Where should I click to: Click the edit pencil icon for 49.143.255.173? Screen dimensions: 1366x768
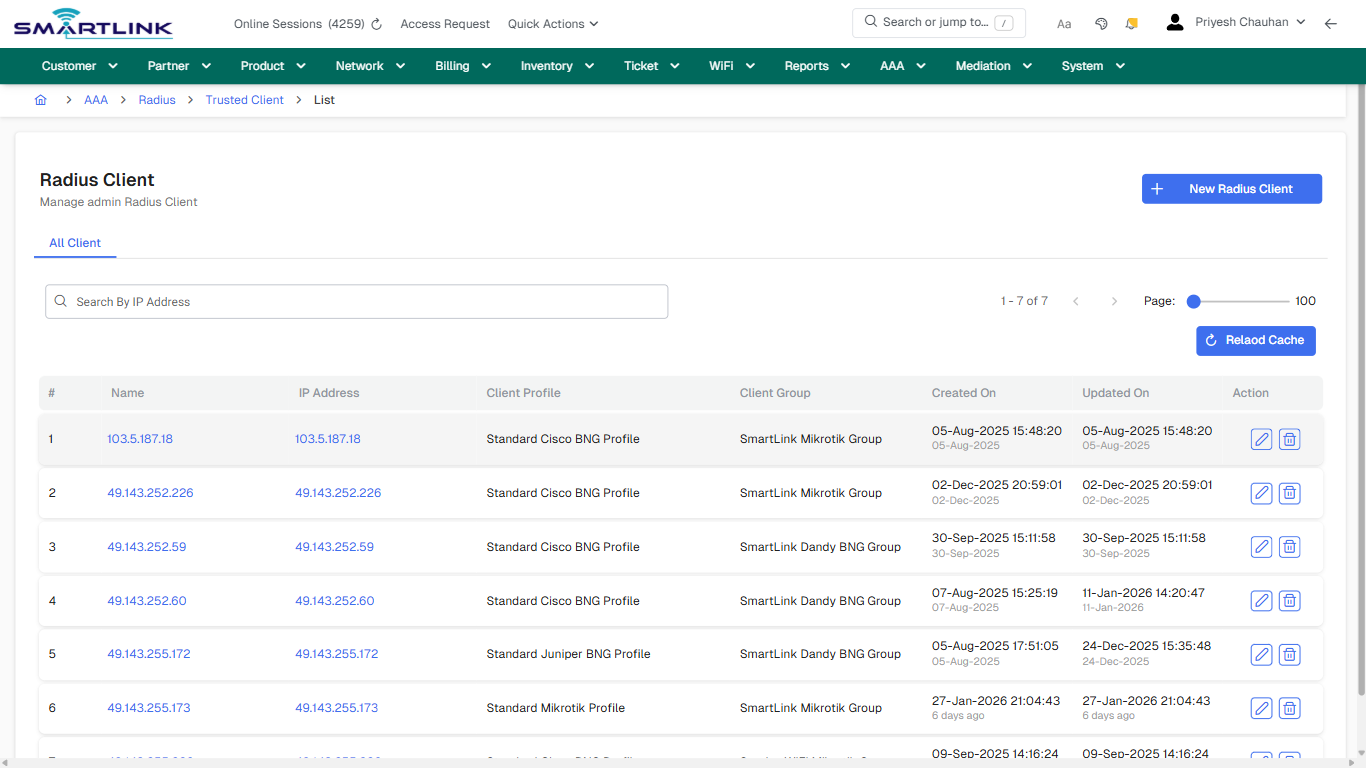pyautogui.click(x=1261, y=708)
